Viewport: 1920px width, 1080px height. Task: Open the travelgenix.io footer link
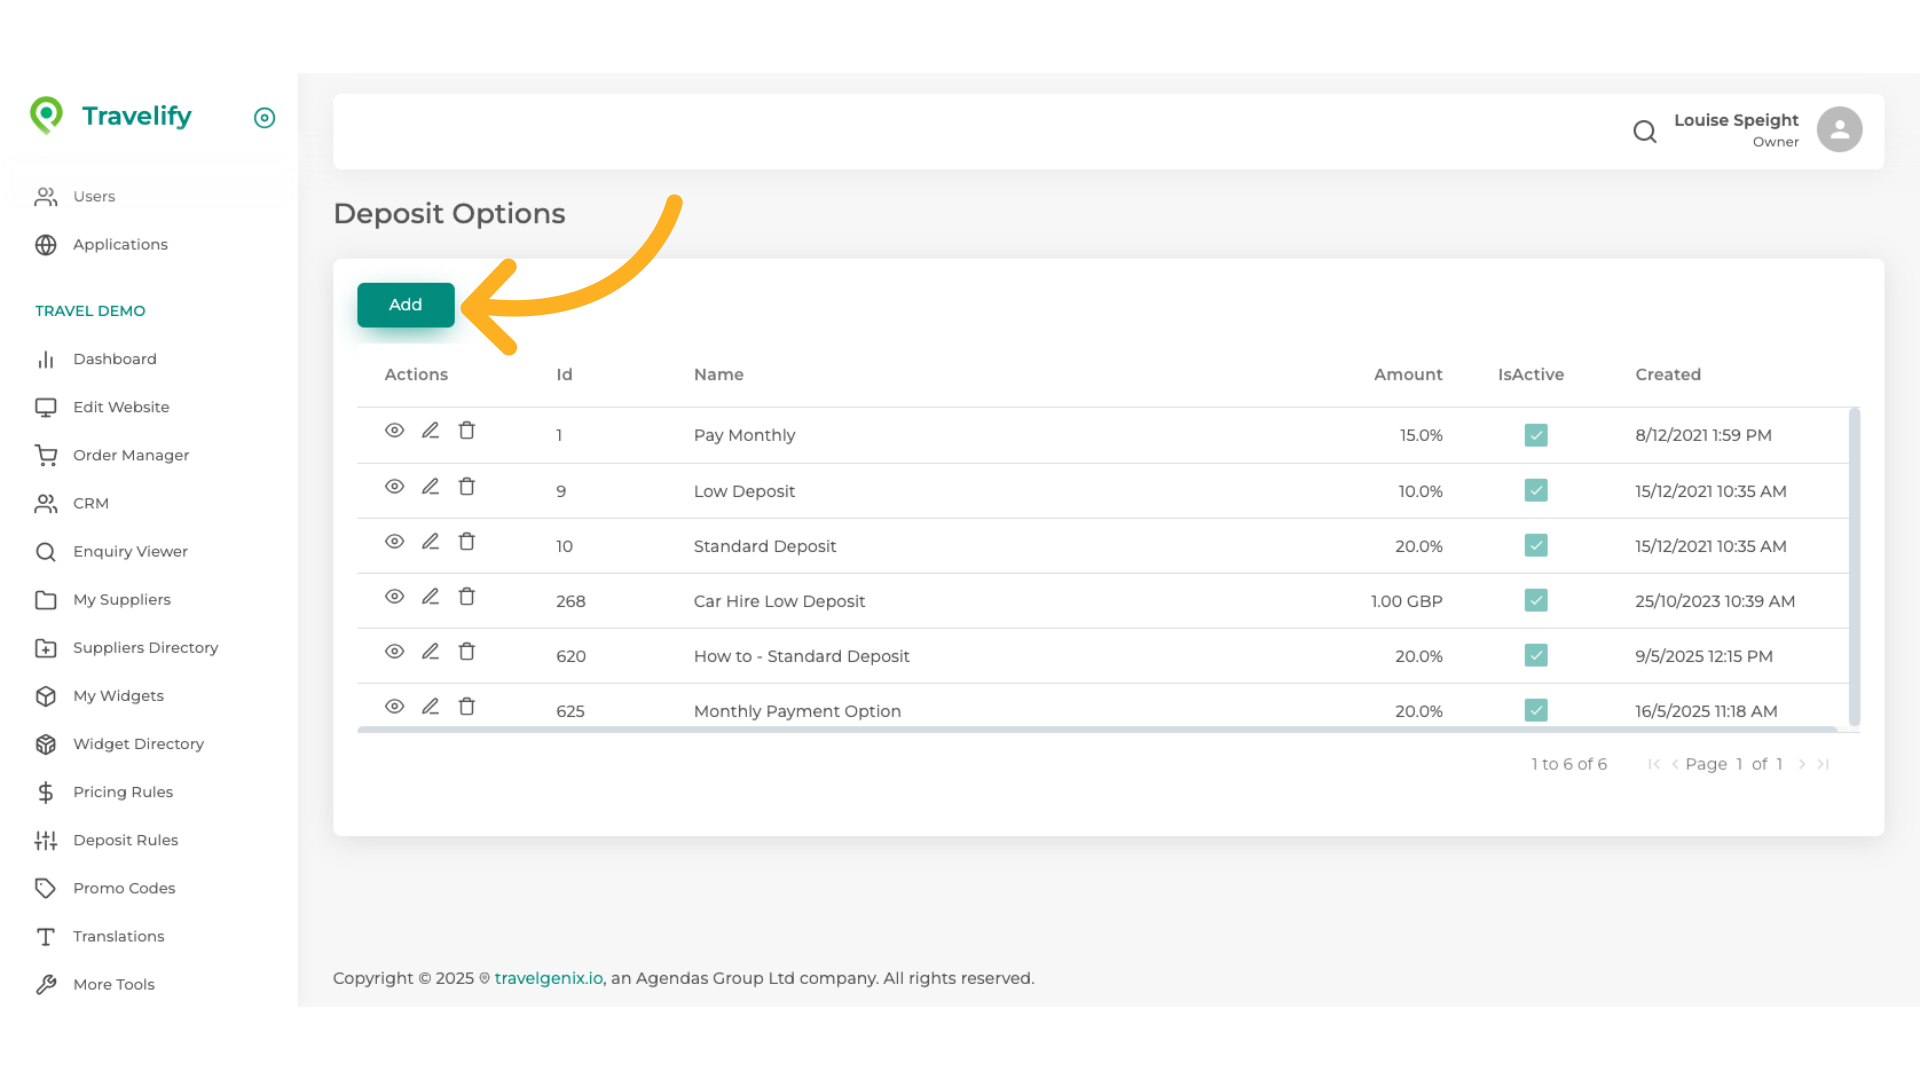pyautogui.click(x=548, y=978)
